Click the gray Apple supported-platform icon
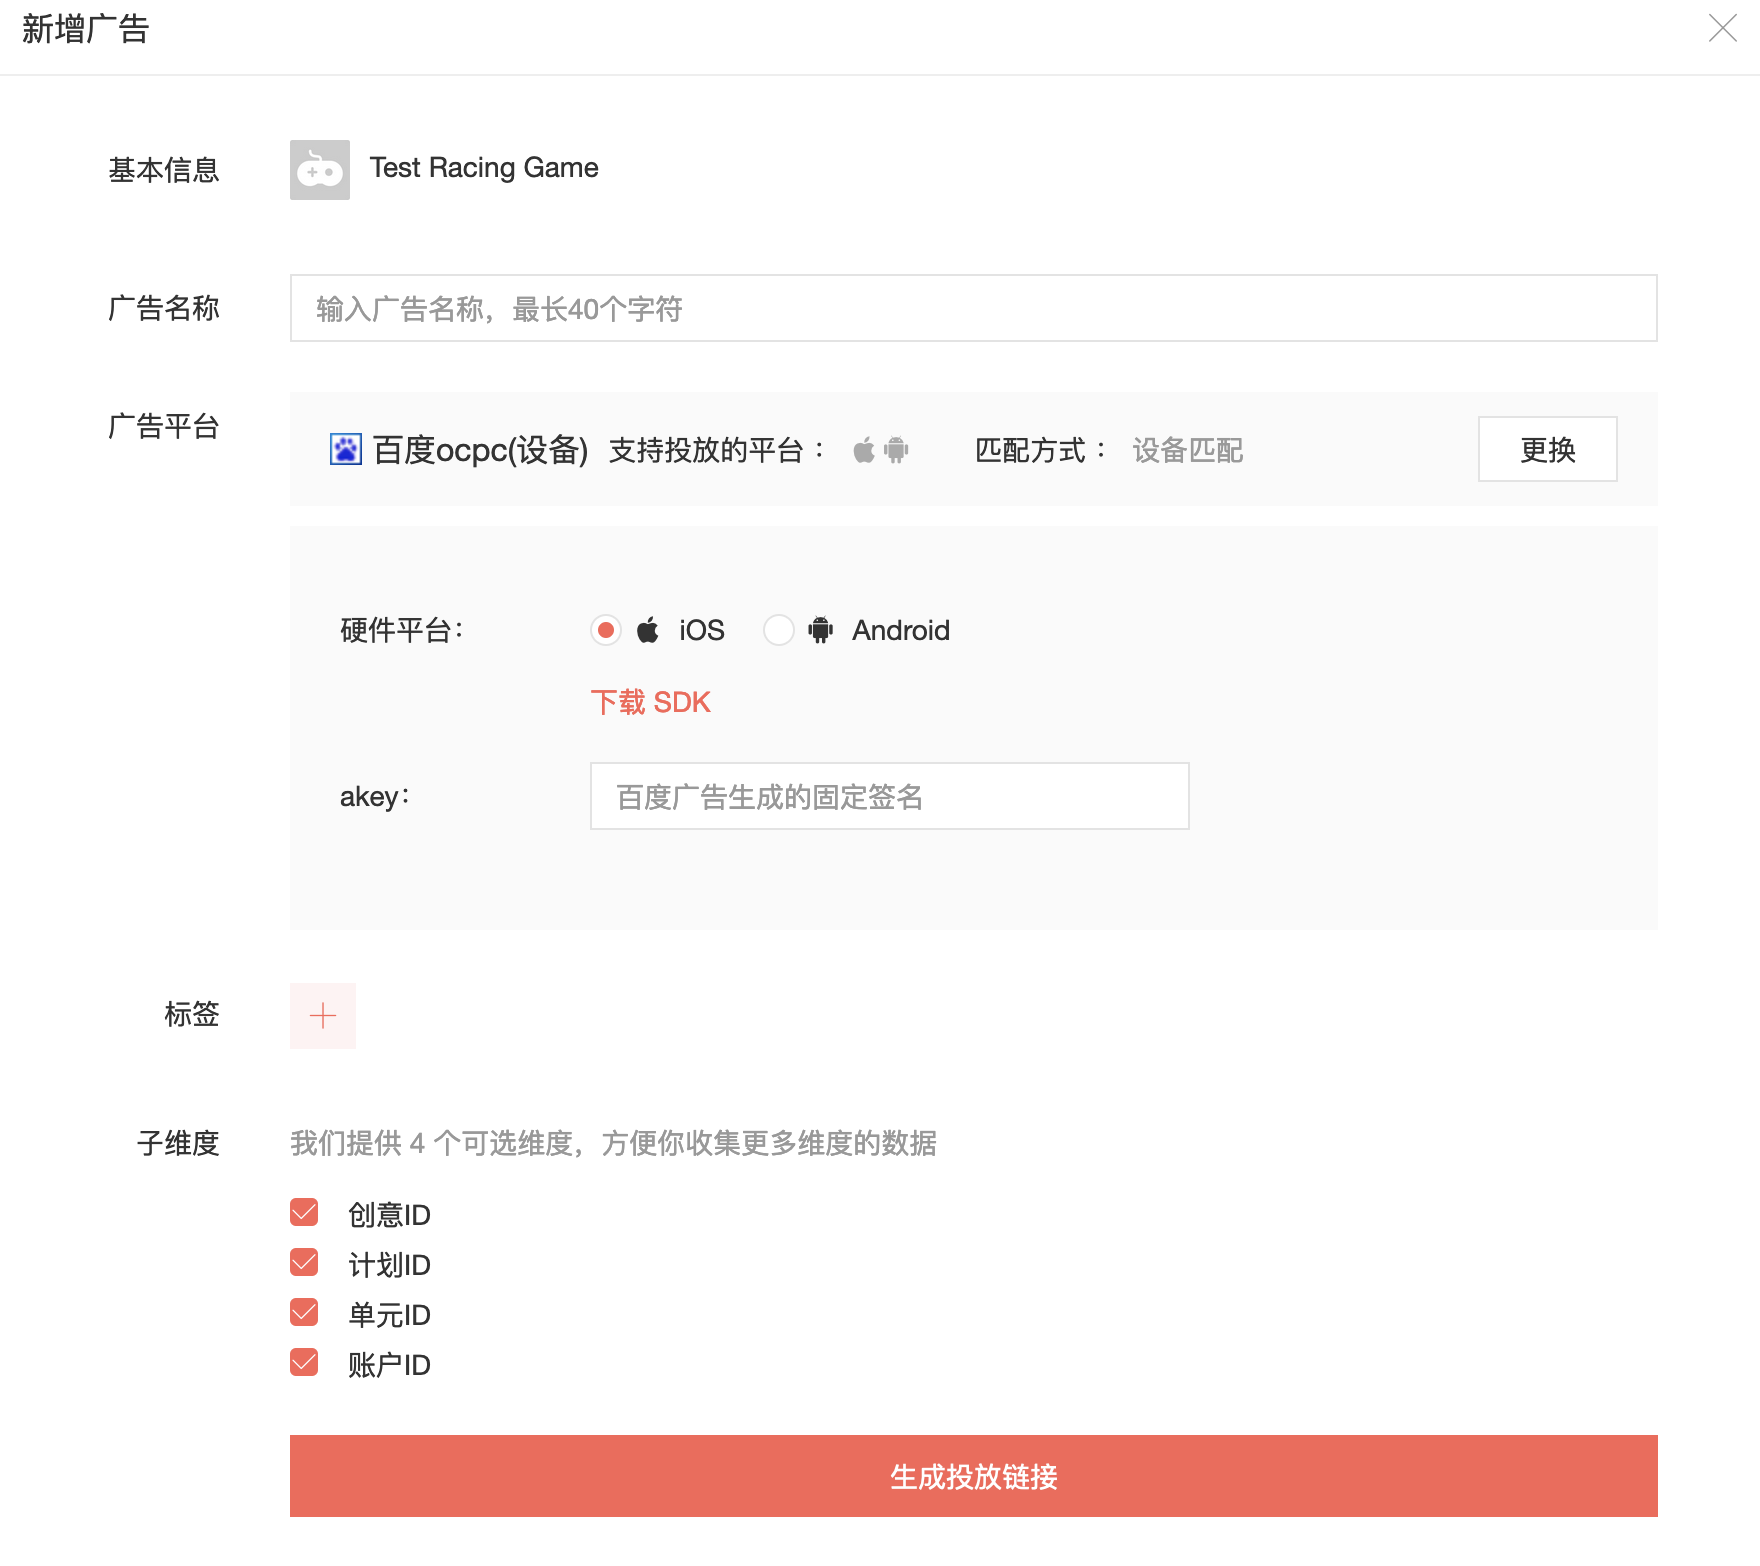 864,450
